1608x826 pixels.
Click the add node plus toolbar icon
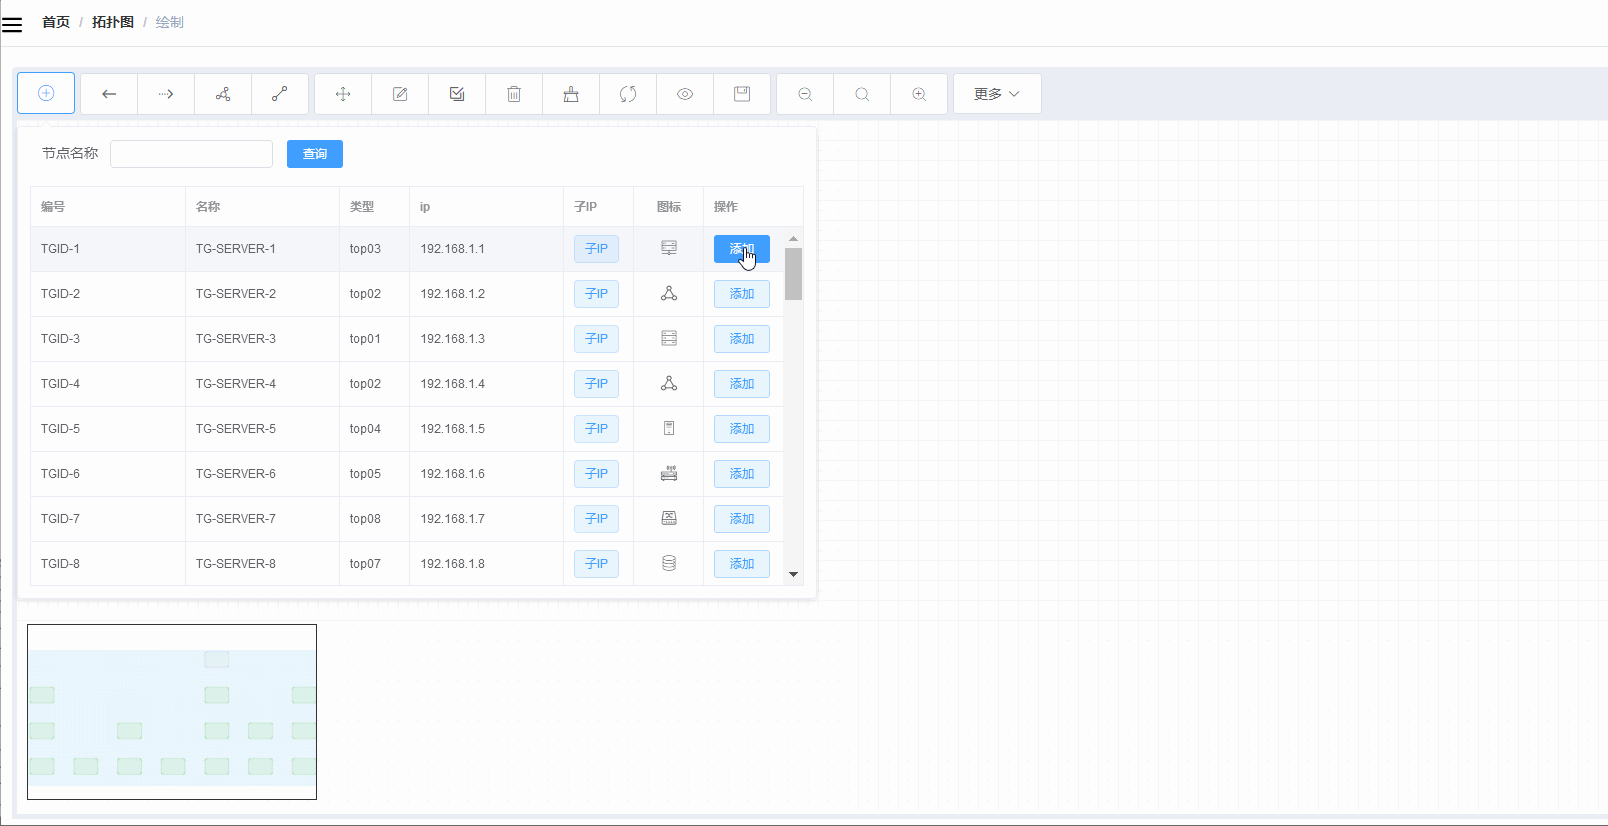pyautogui.click(x=46, y=93)
